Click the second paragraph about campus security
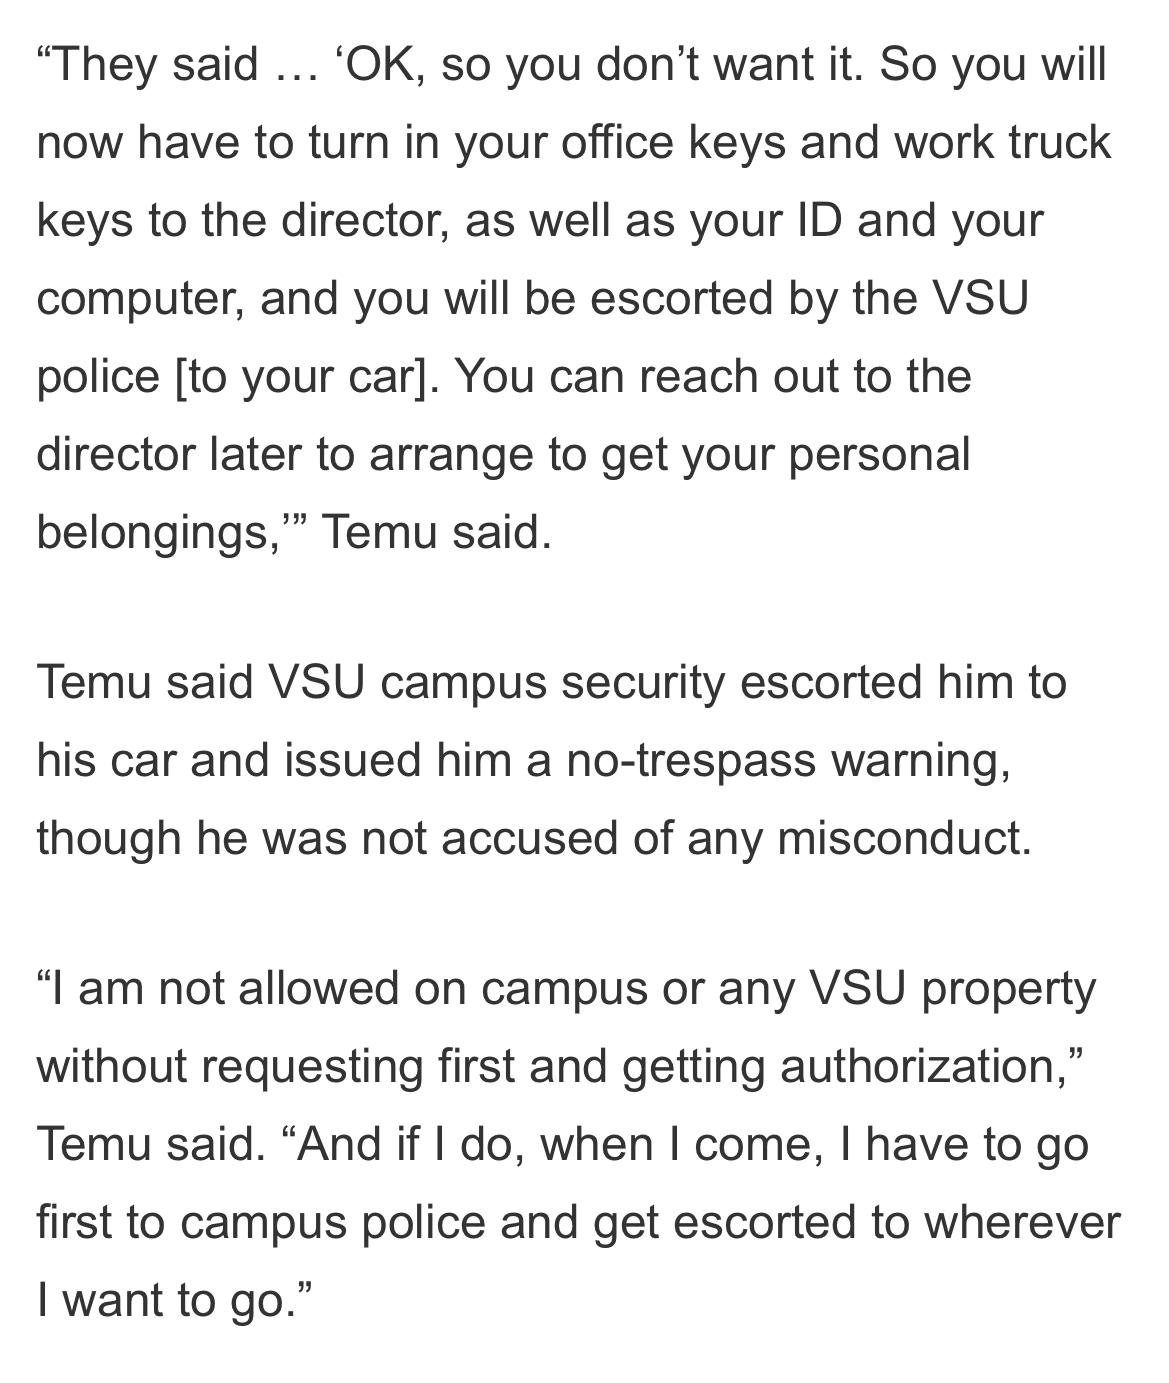The width and height of the screenshot is (1169, 1383). pyautogui.click(x=551, y=760)
